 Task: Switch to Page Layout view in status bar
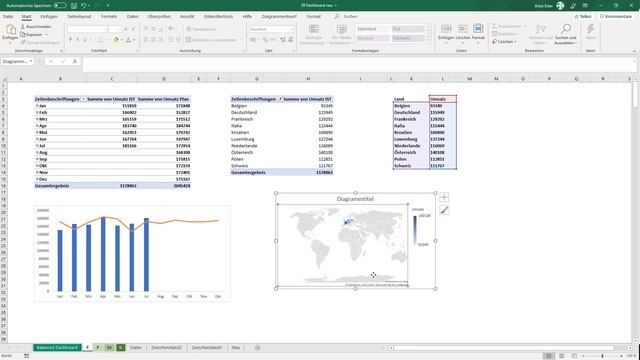pyautogui.click(x=562, y=356)
